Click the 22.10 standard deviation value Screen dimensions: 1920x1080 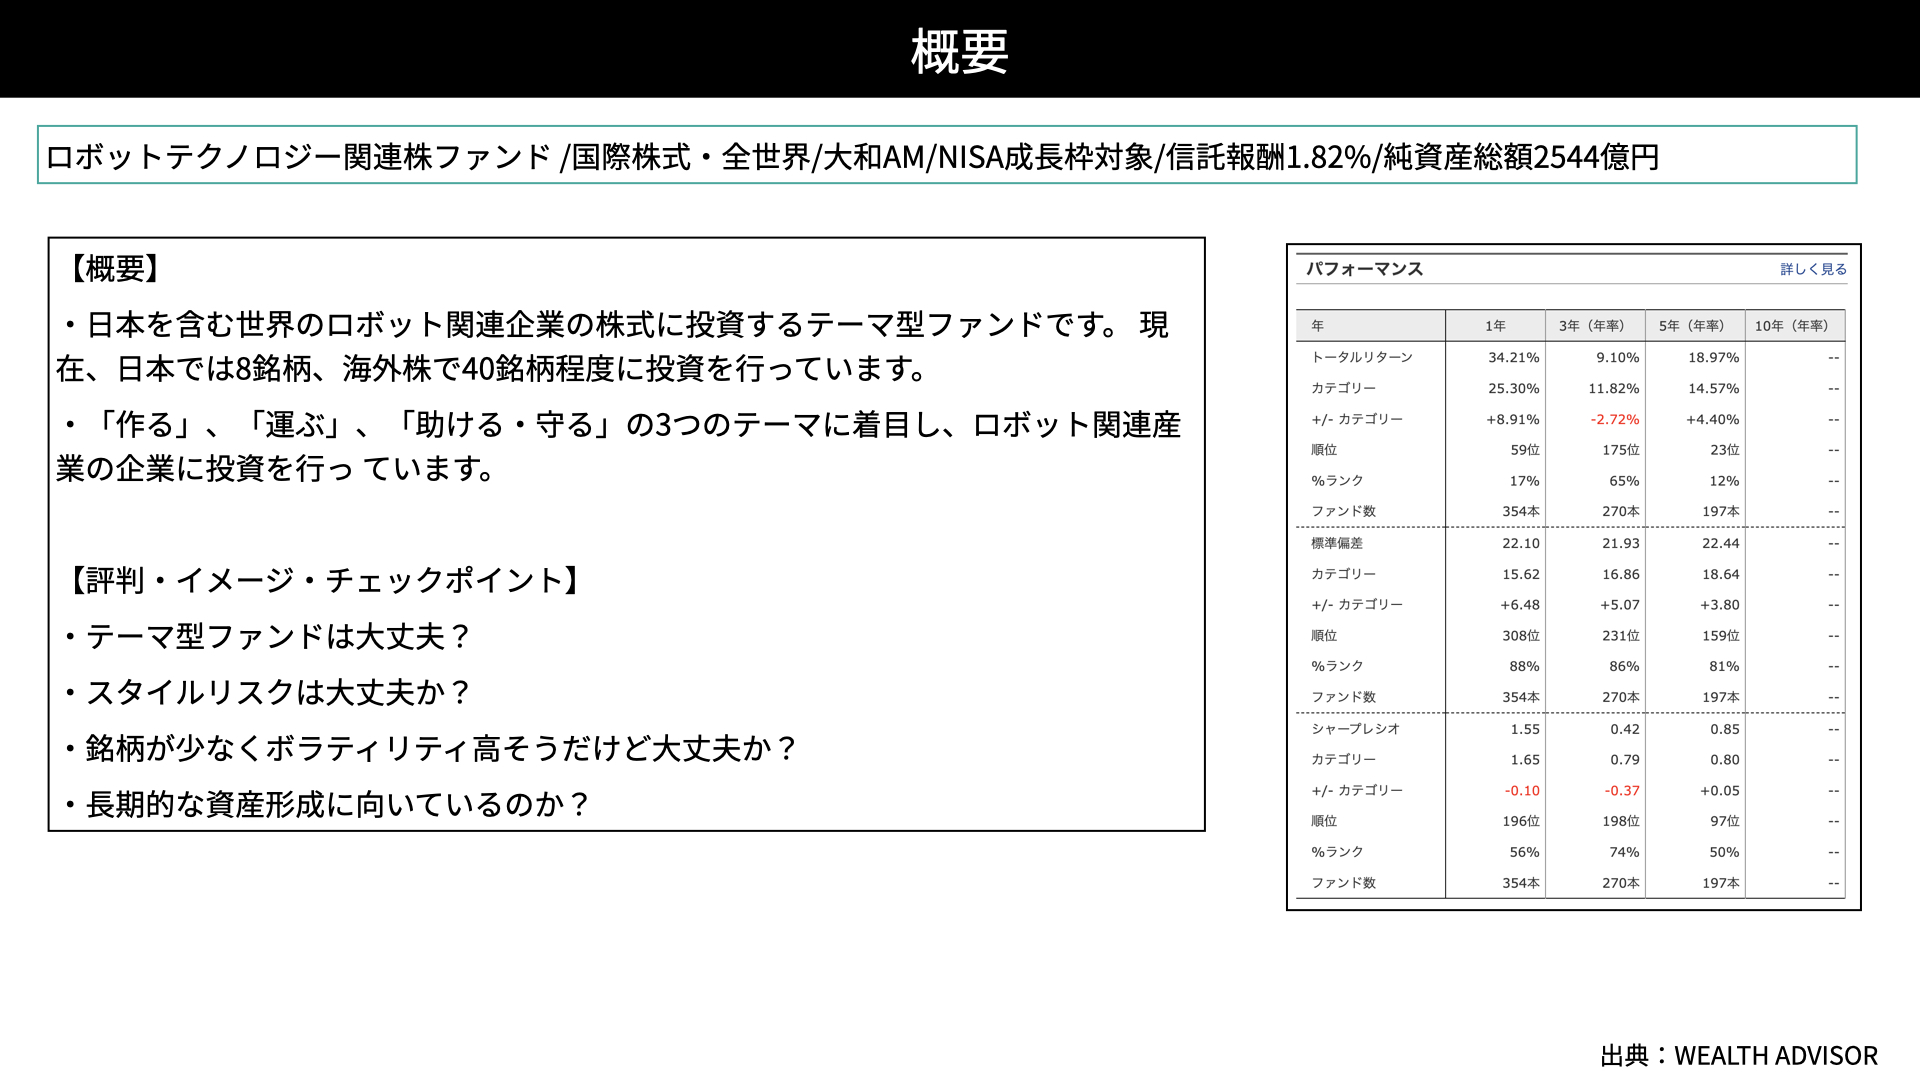(1521, 543)
